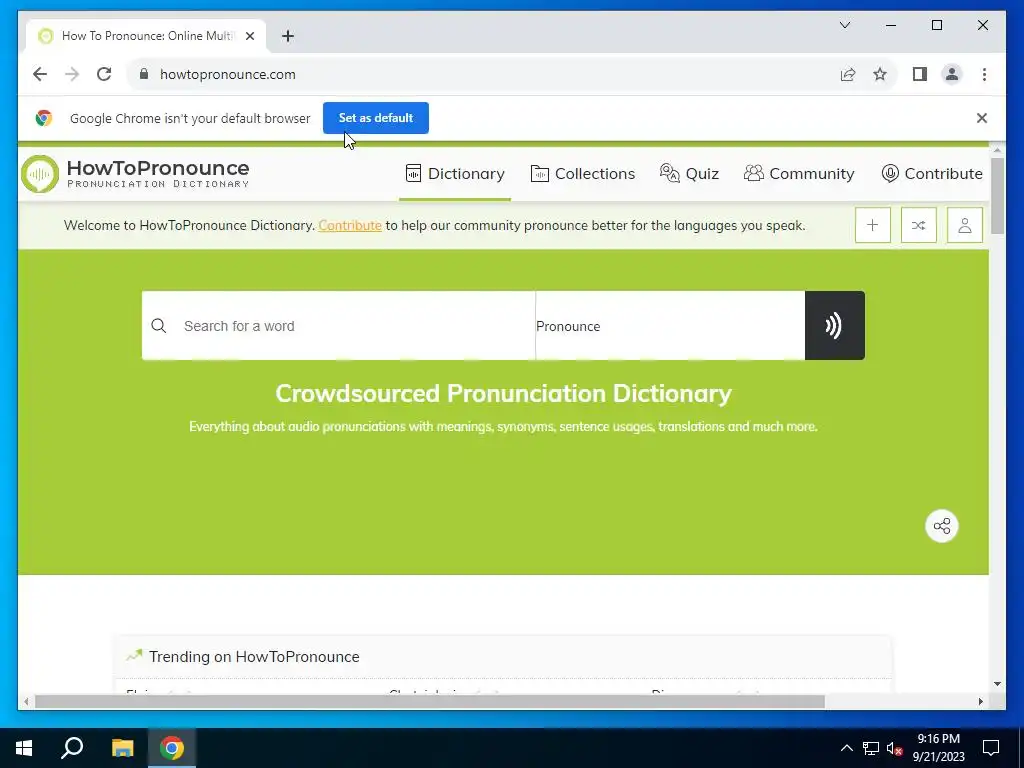Open the Windows notification center
The width and height of the screenshot is (1024, 768).
tap(991, 748)
